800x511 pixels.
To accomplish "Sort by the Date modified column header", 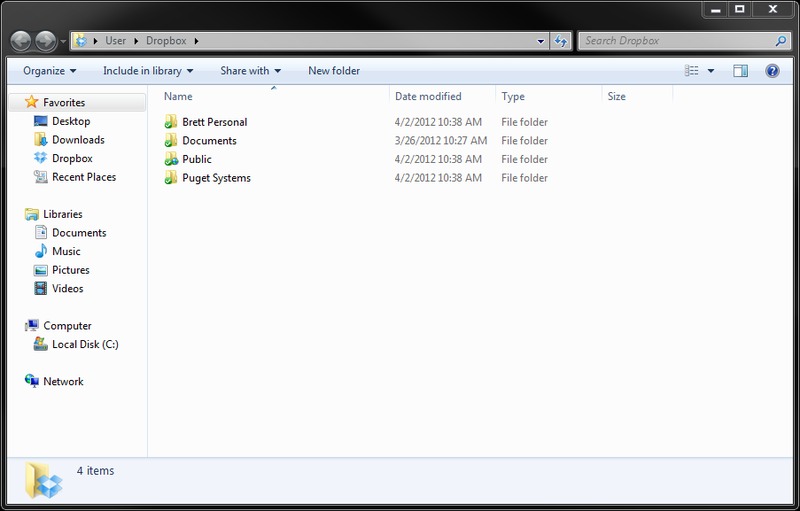I will pyautogui.click(x=428, y=97).
